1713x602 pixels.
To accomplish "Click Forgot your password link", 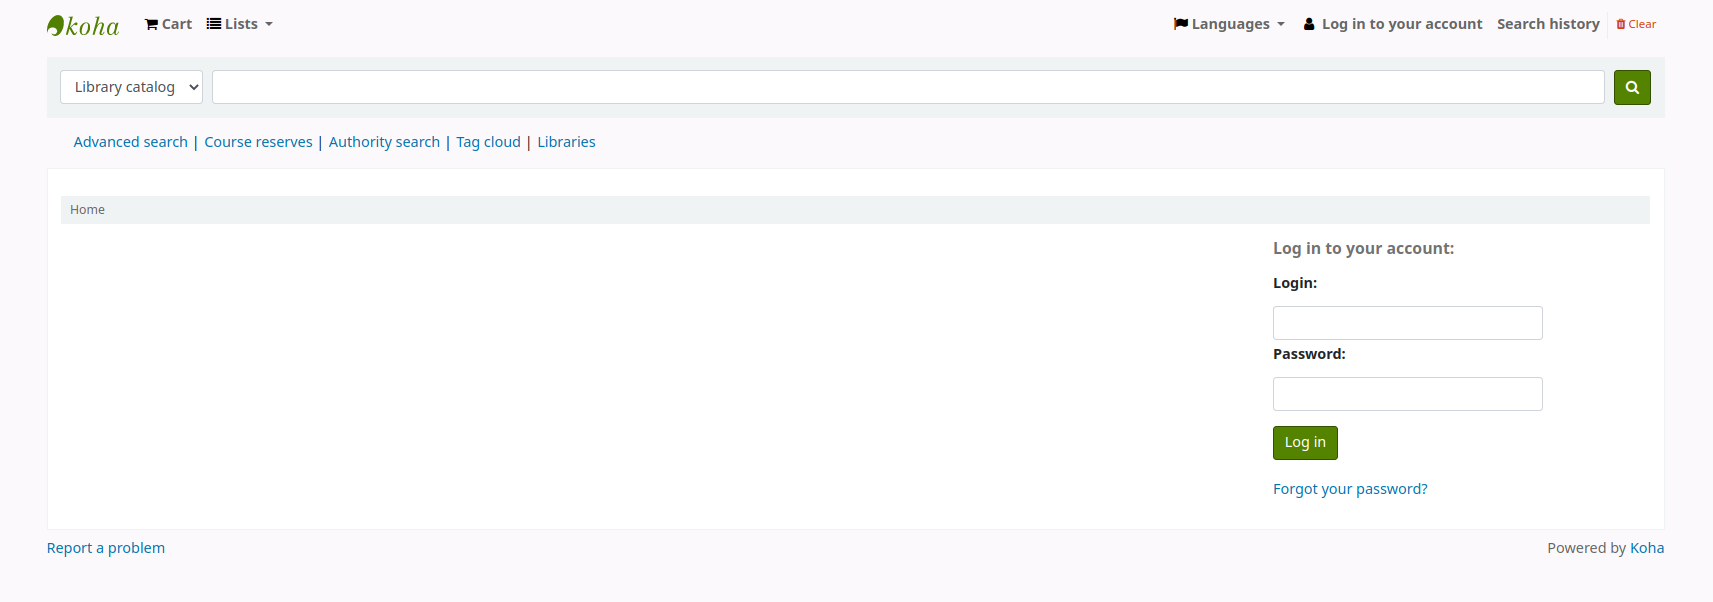I will [x=1349, y=489].
